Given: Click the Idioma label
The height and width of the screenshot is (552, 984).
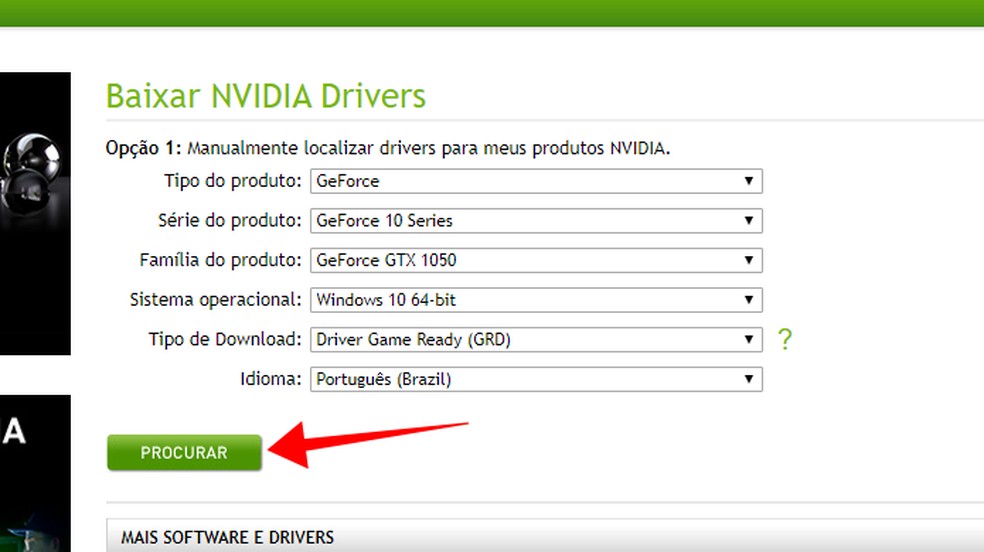Looking at the screenshot, I should (x=270, y=379).
